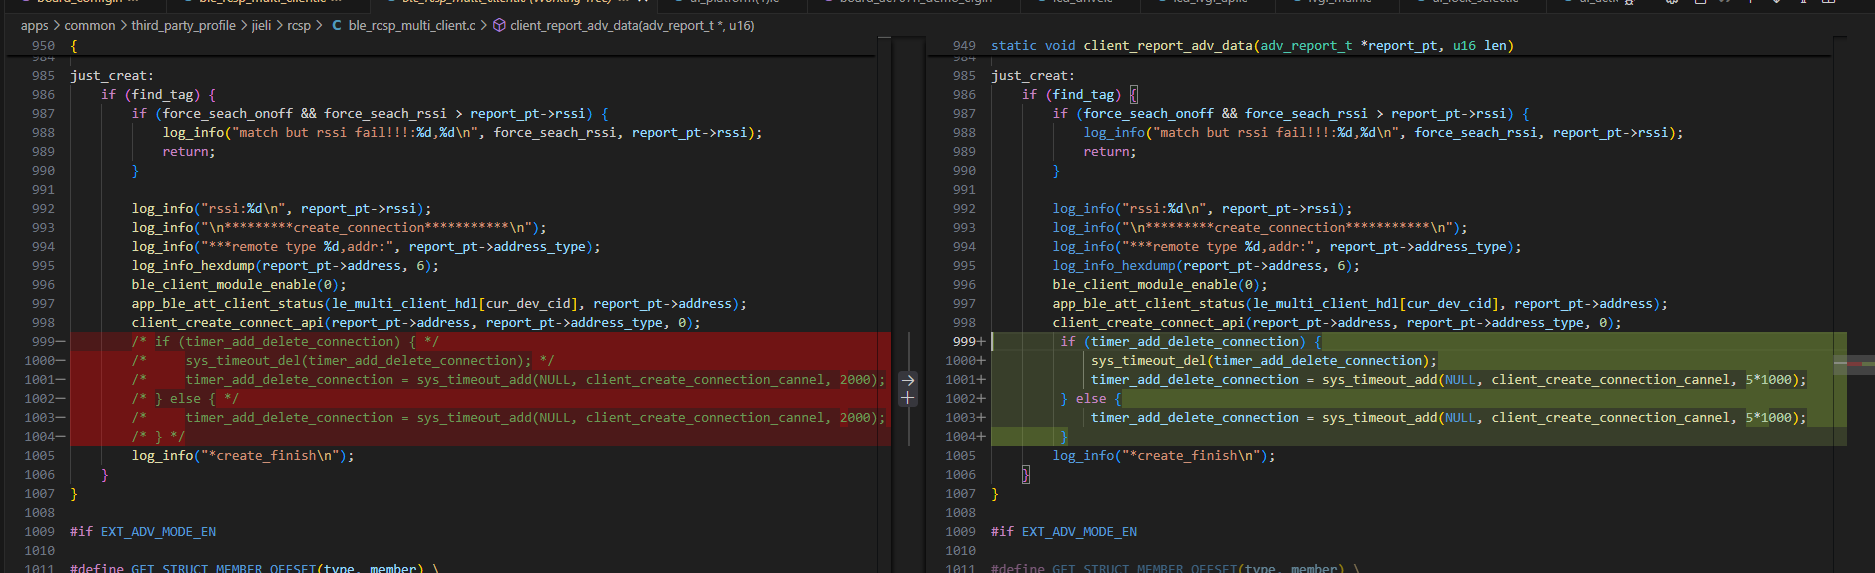Click line number 1001− in left pane
This screenshot has width=1875, height=573.
(x=44, y=380)
